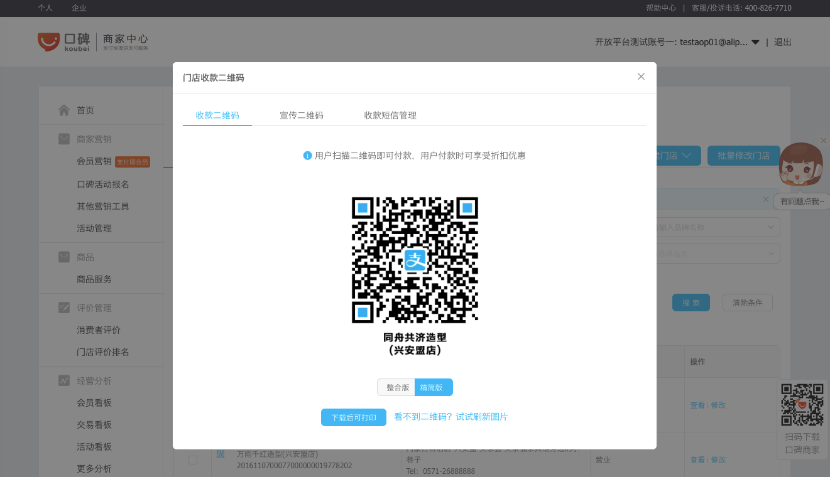The image size is (830, 477).
Task: Open 帮助中心 link
Action: pyautogui.click(x=661, y=8)
